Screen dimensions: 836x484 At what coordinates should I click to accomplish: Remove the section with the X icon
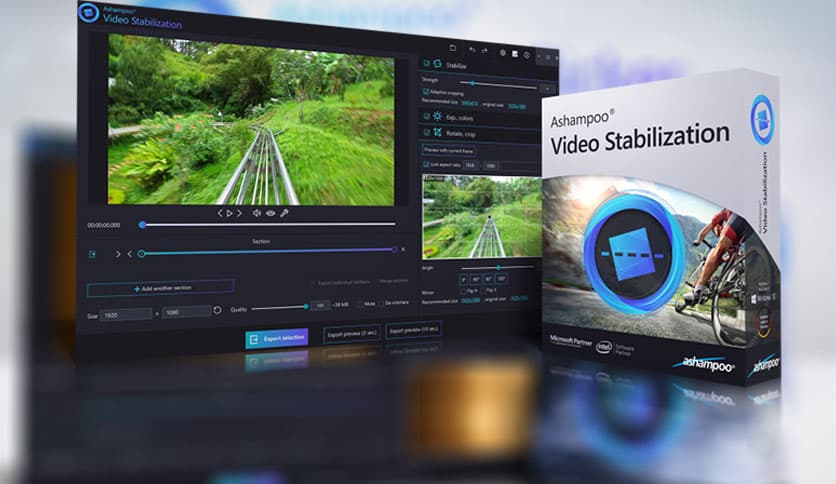coord(403,249)
